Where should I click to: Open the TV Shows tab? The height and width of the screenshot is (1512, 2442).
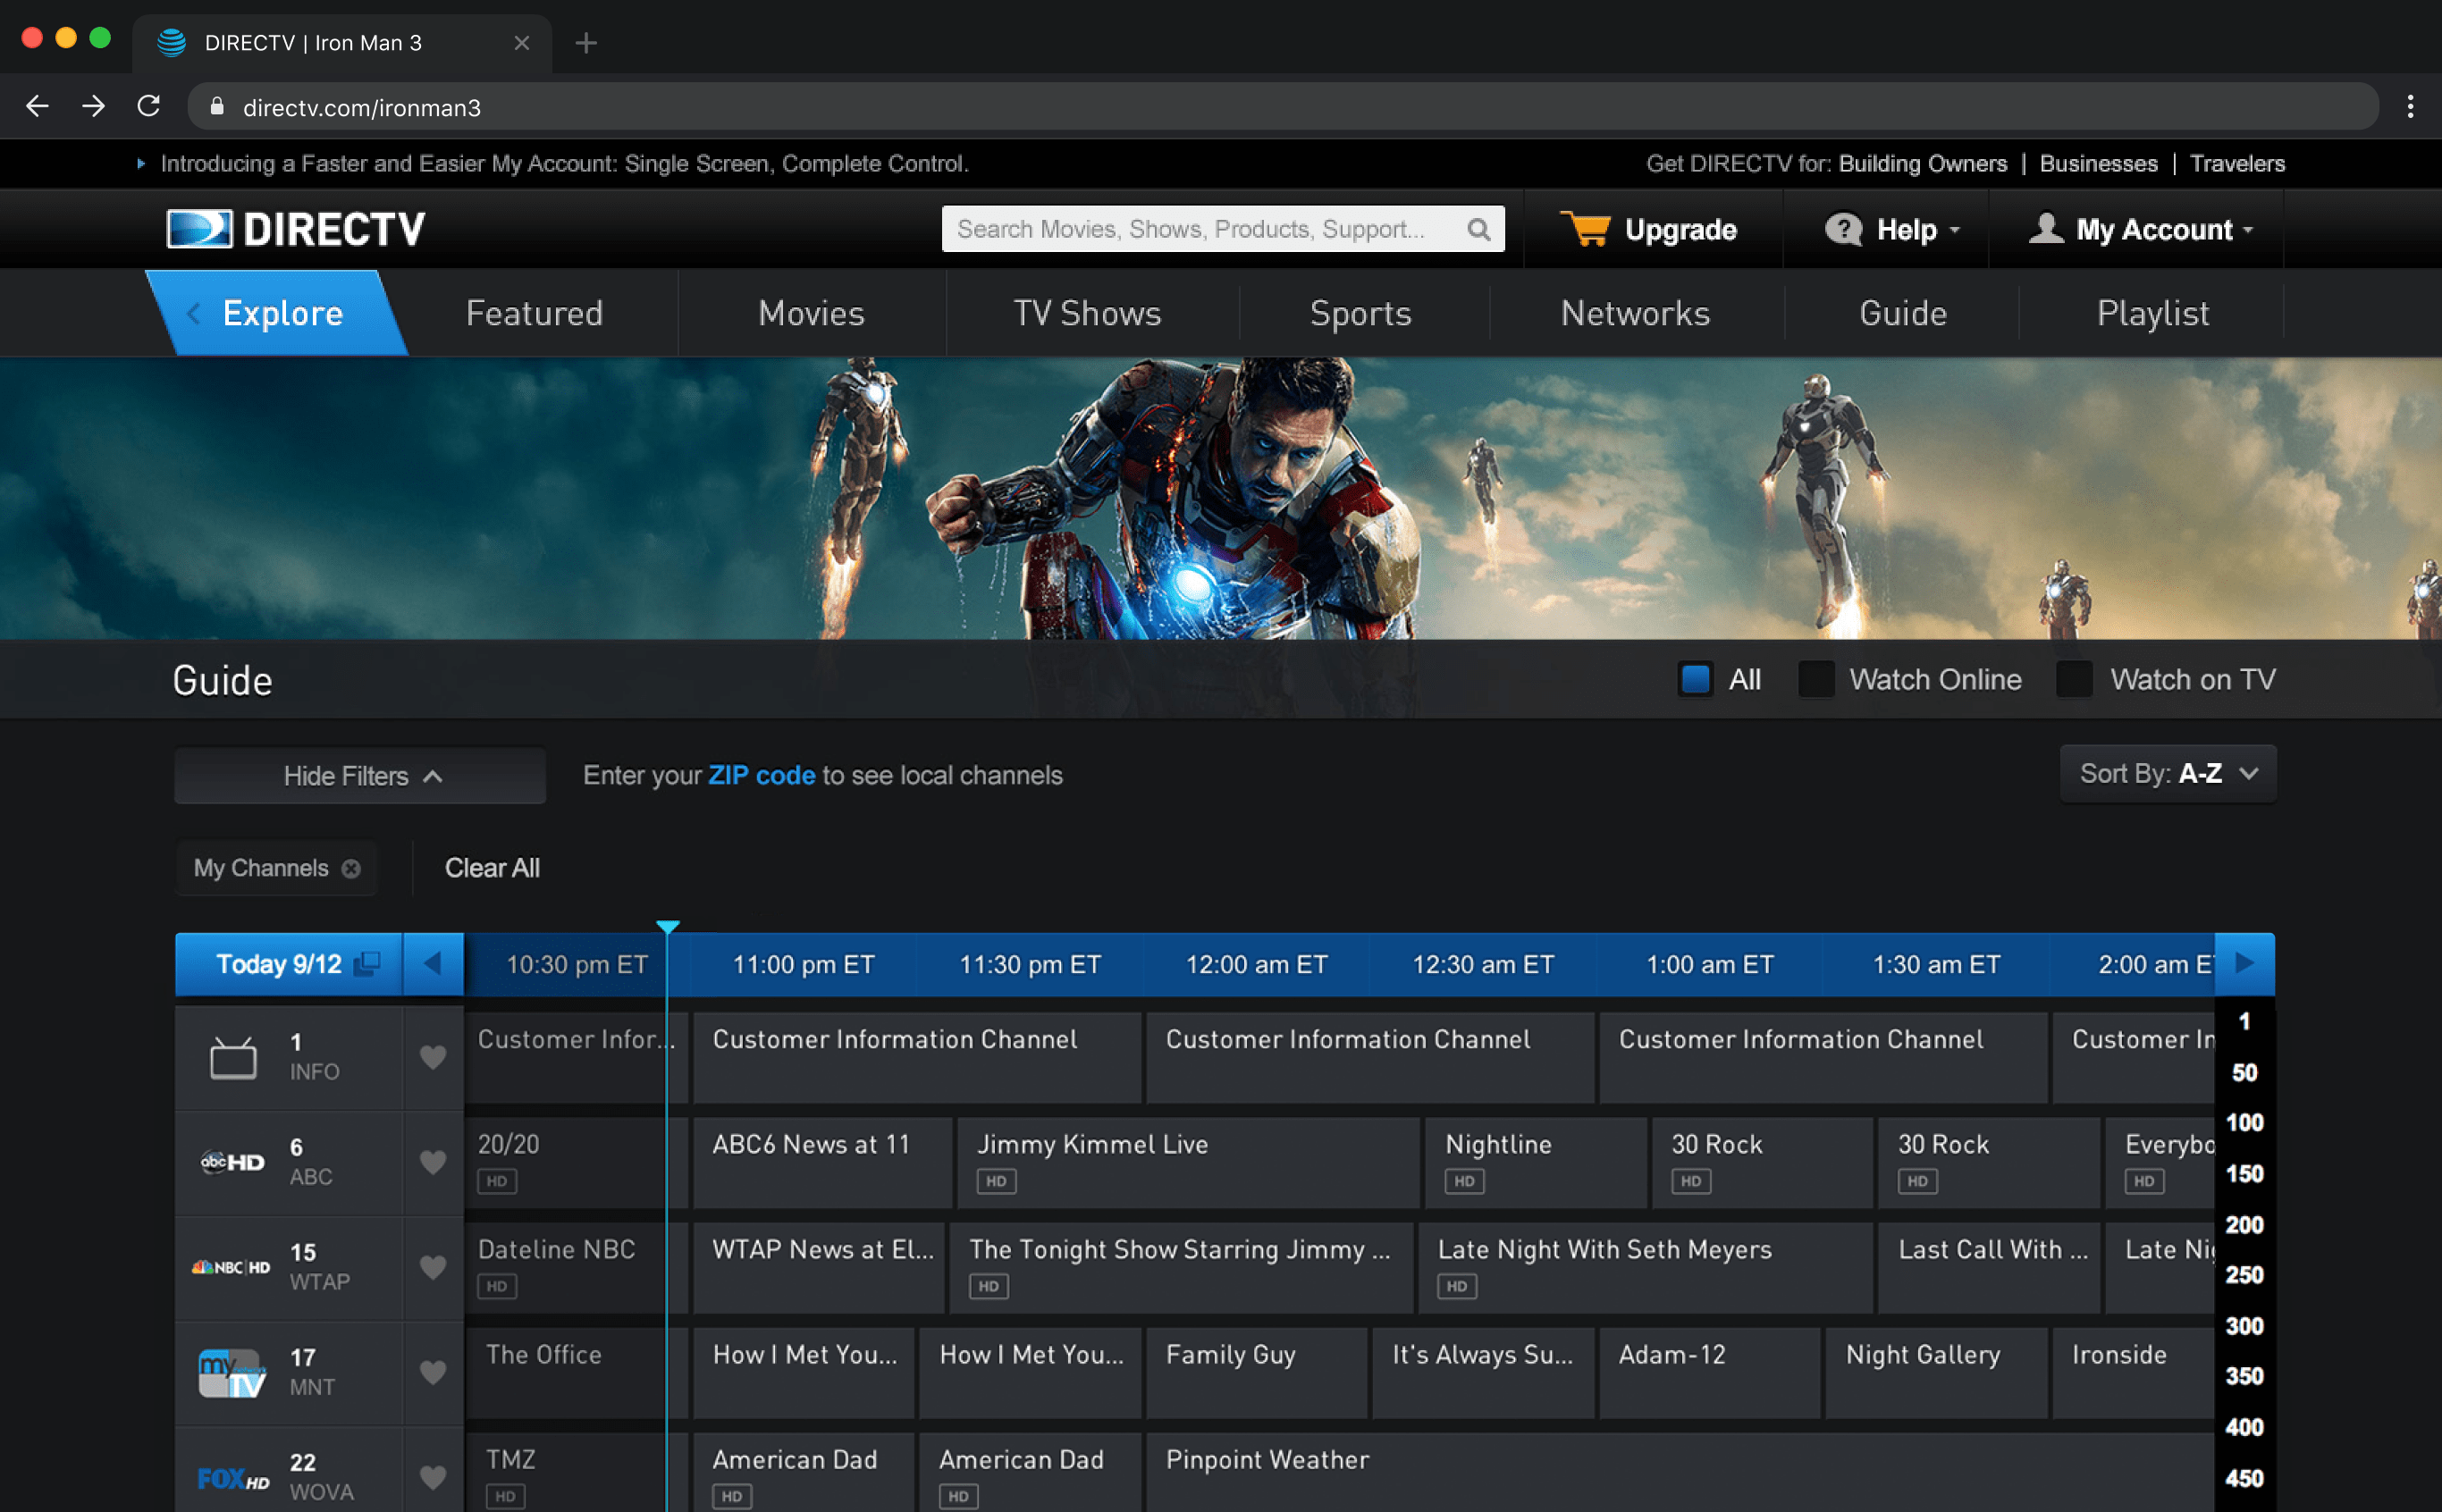coord(1087,313)
